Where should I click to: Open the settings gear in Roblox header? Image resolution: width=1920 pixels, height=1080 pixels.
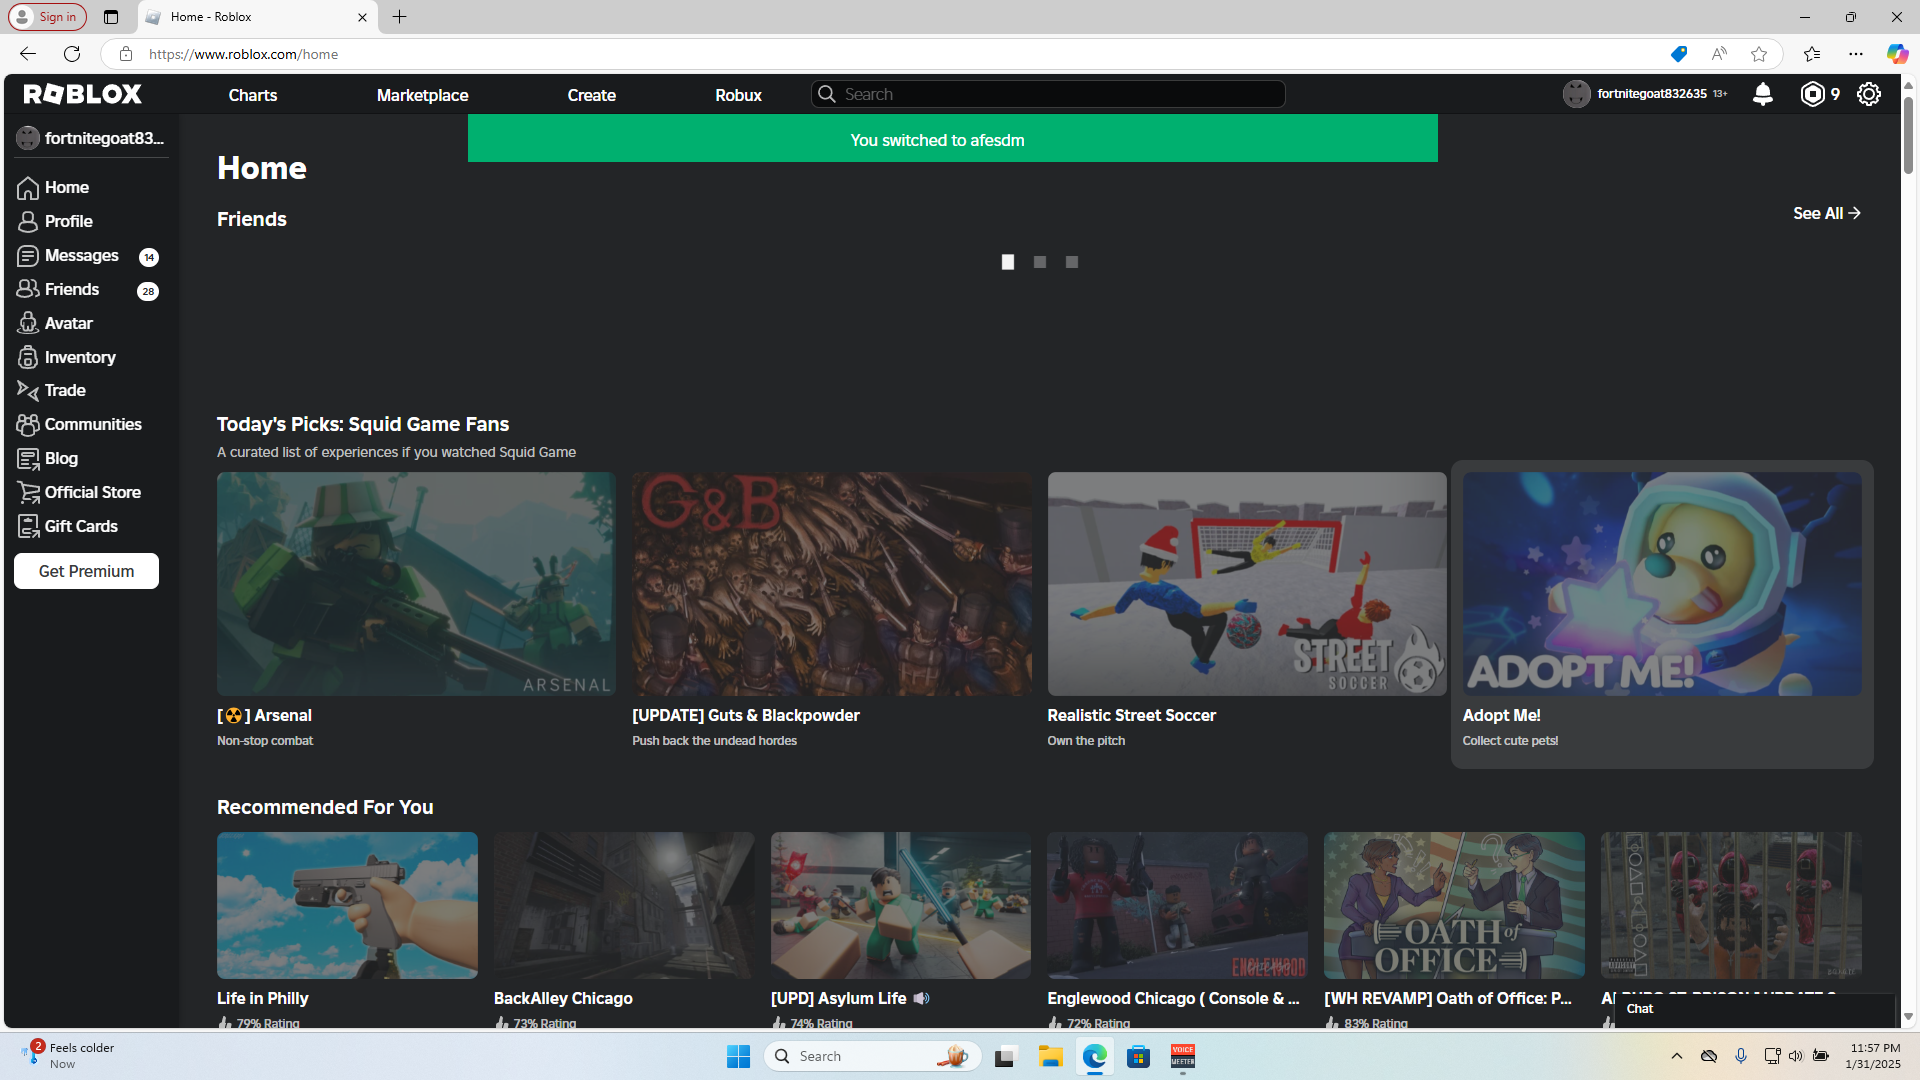tap(1869, 94)
